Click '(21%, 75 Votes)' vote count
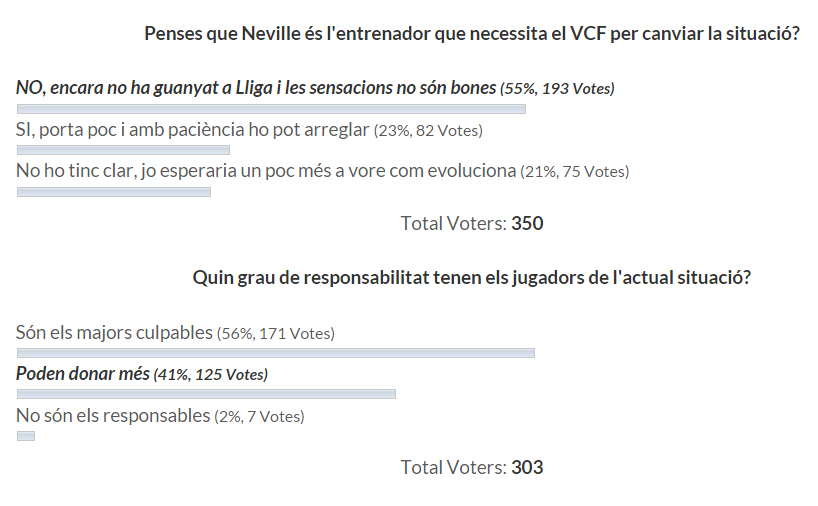 (x=574, y=172)
